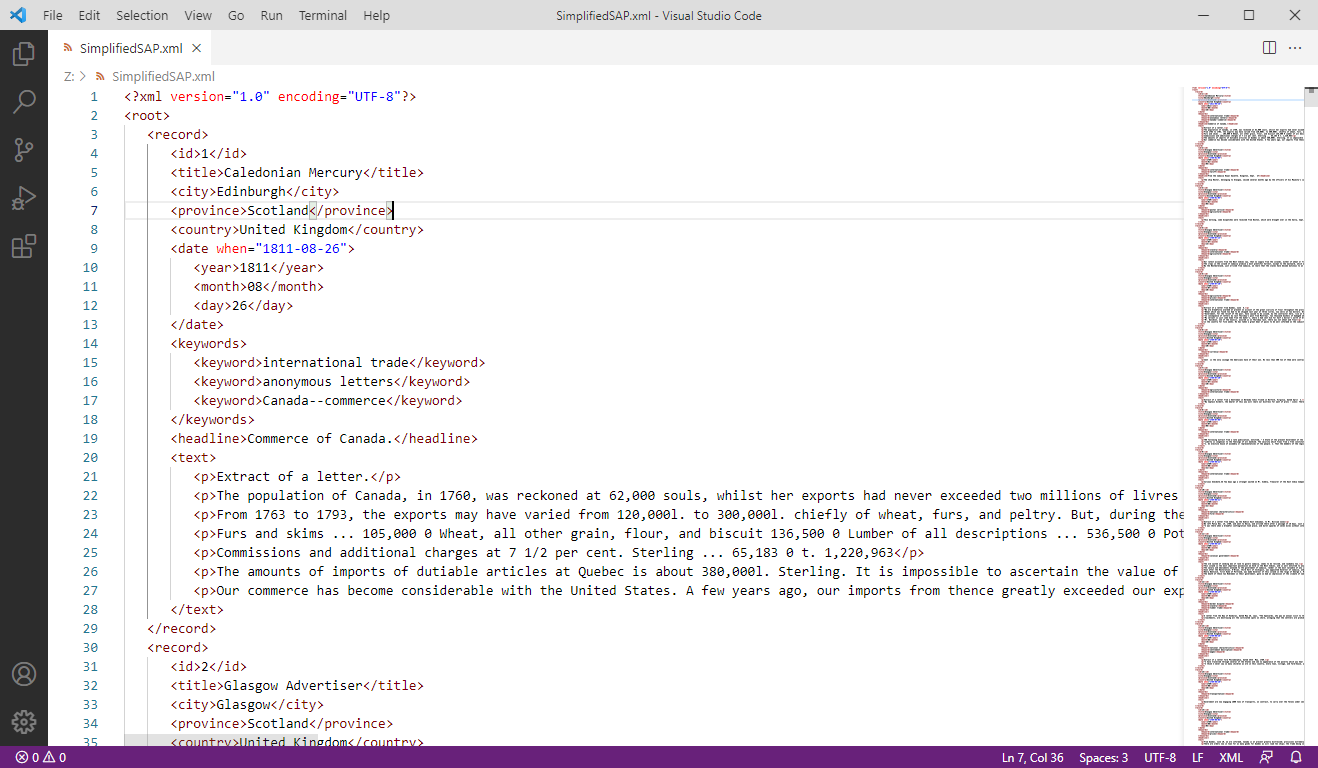Change indentation via Spaces: 3
1318x768 pixels.
1103,757
